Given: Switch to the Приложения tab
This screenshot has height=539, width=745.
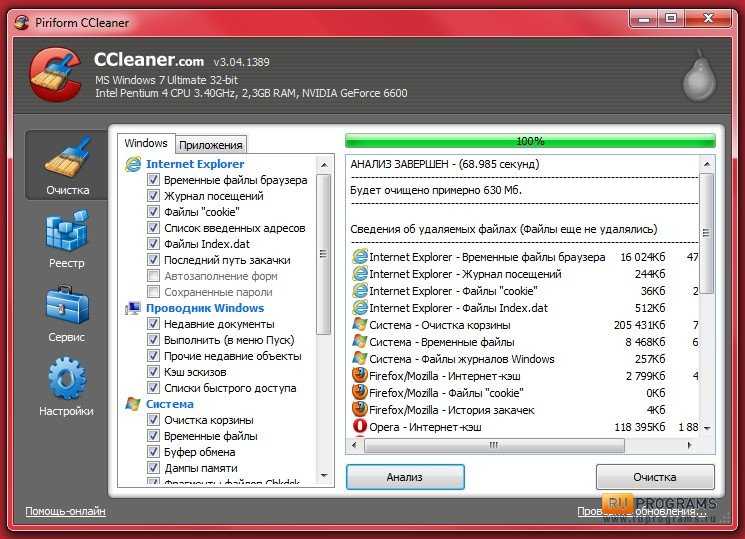Looking at the screenshot, I should coord(211,145).
